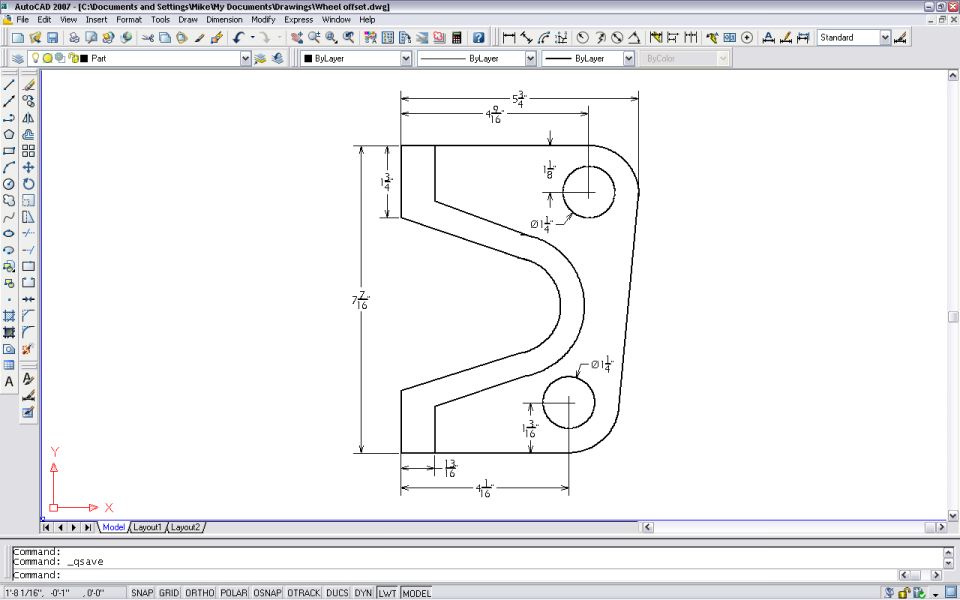The height and width of the screenshot is (600, 960).
Task: Select the Model tab
Action: pyautogui.click(x=113, y=527)
